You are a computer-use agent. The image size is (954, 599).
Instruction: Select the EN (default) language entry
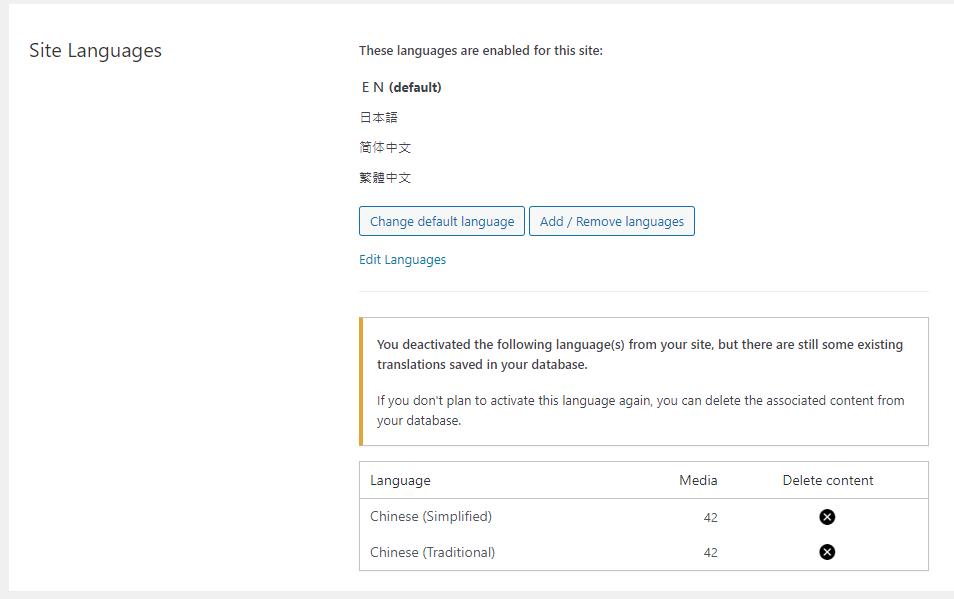[401, 87]
